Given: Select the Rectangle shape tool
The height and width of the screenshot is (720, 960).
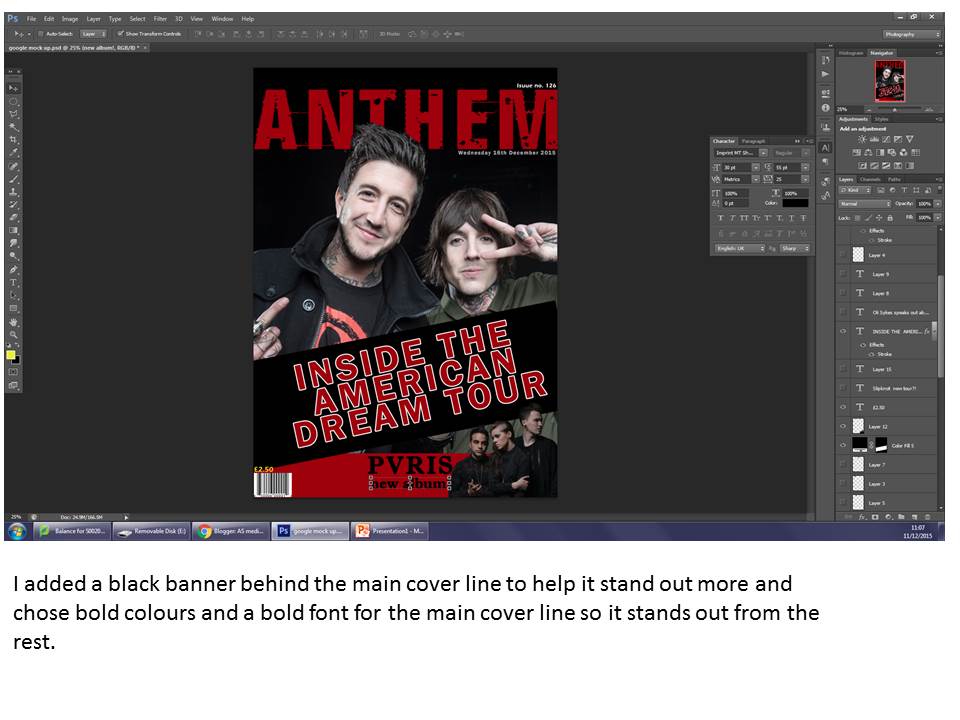Looking at the screenshot, I should tap(13, 308).
